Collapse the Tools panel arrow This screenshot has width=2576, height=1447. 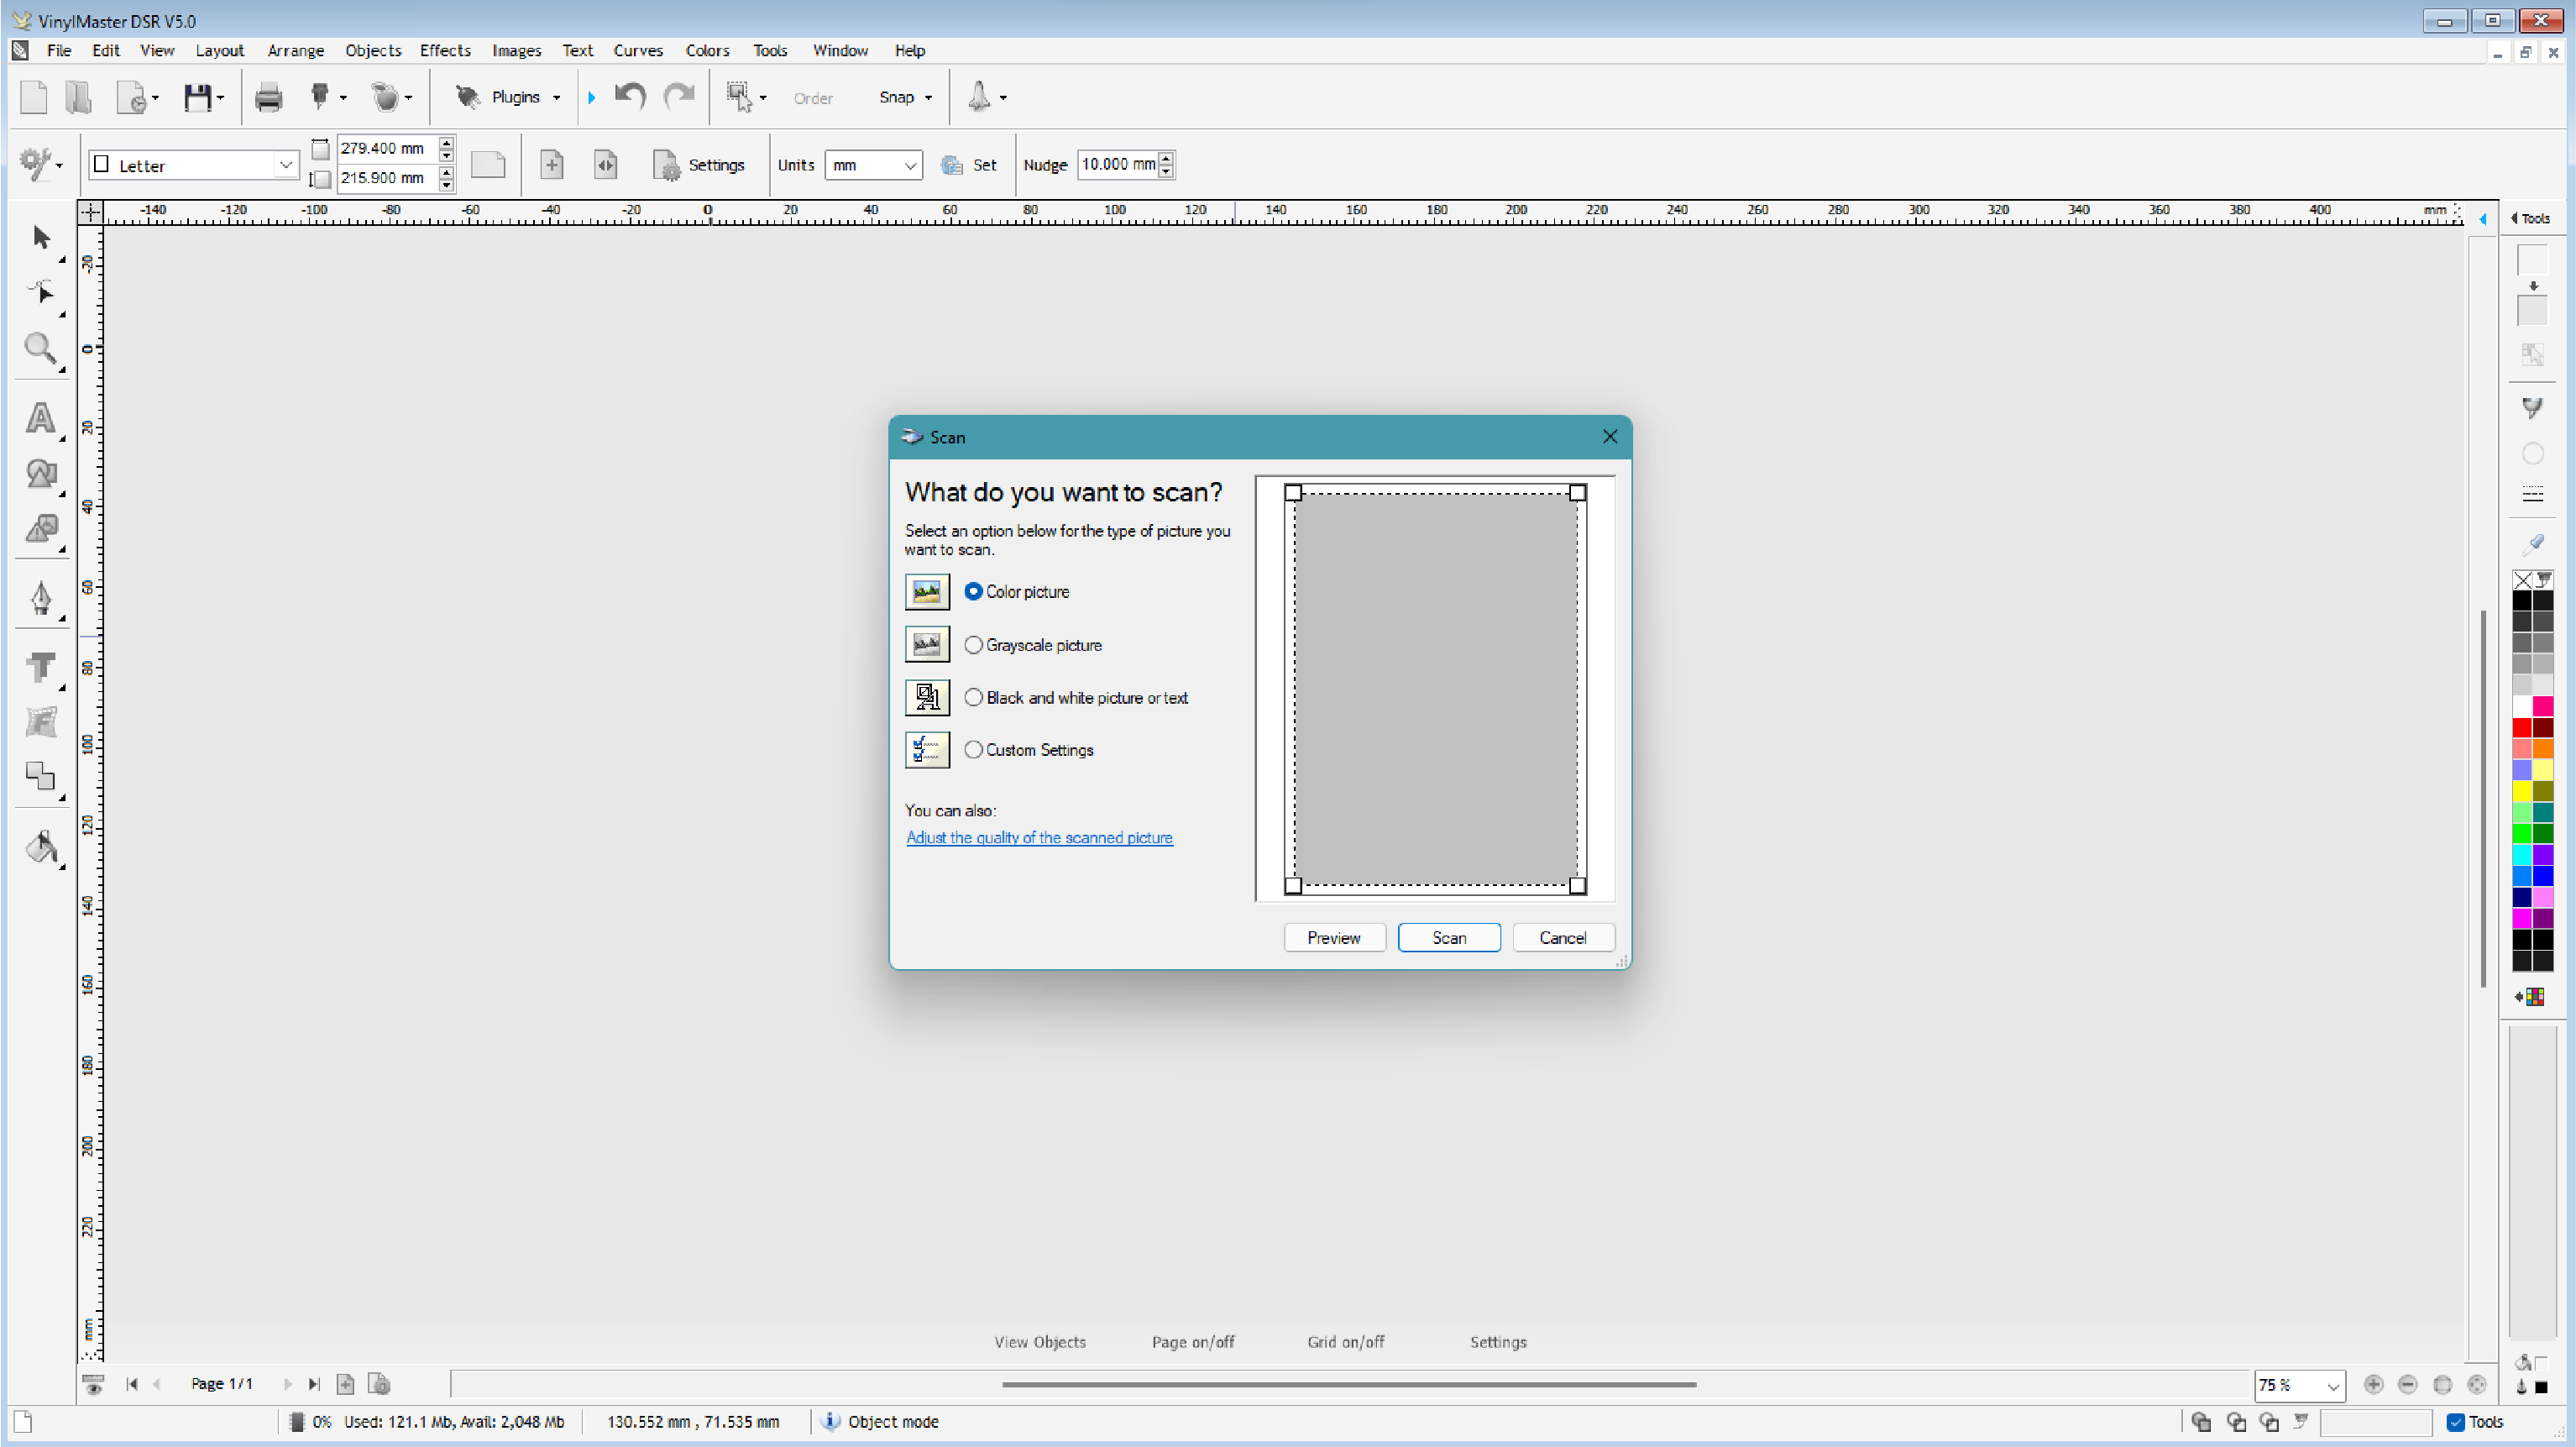click(x=2514, y=218)
